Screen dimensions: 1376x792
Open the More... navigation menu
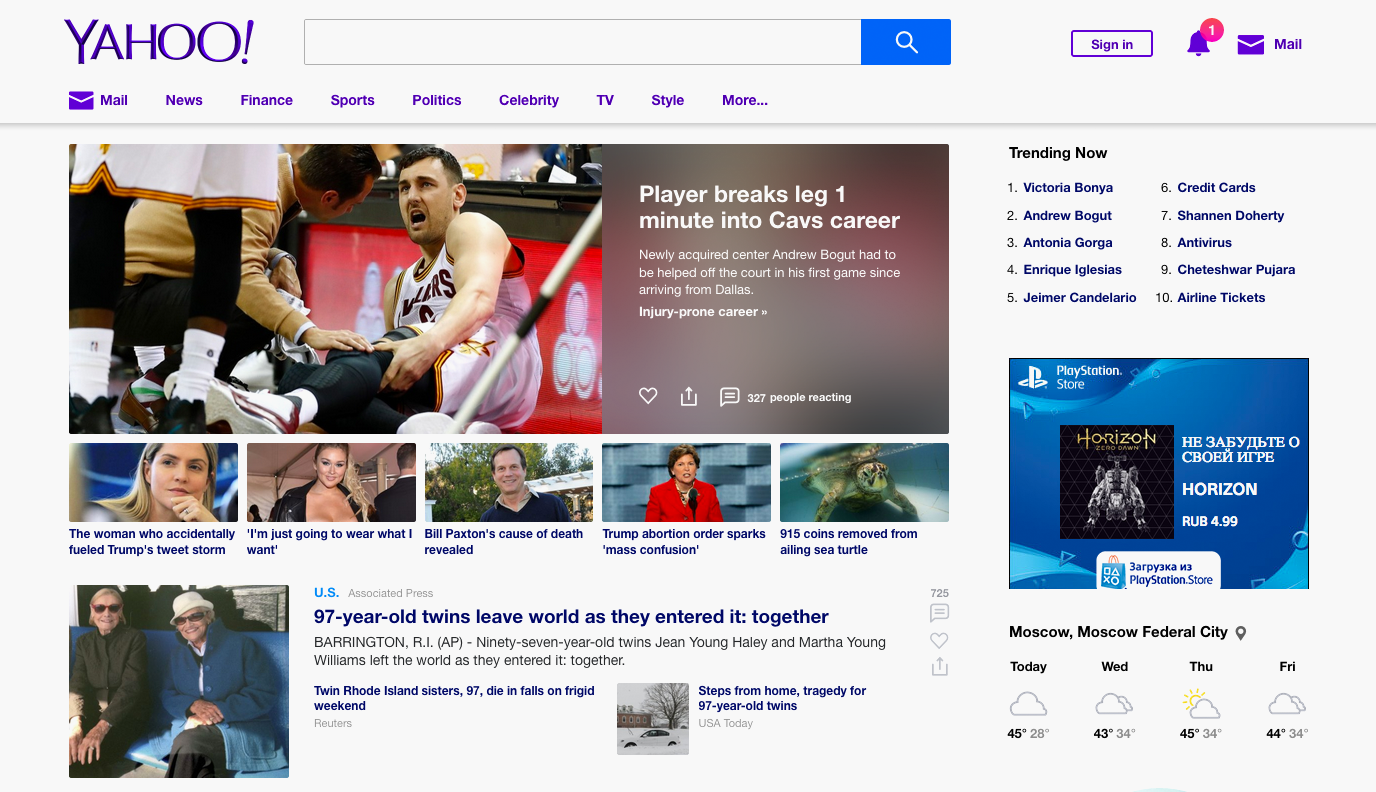pos(745,100)
